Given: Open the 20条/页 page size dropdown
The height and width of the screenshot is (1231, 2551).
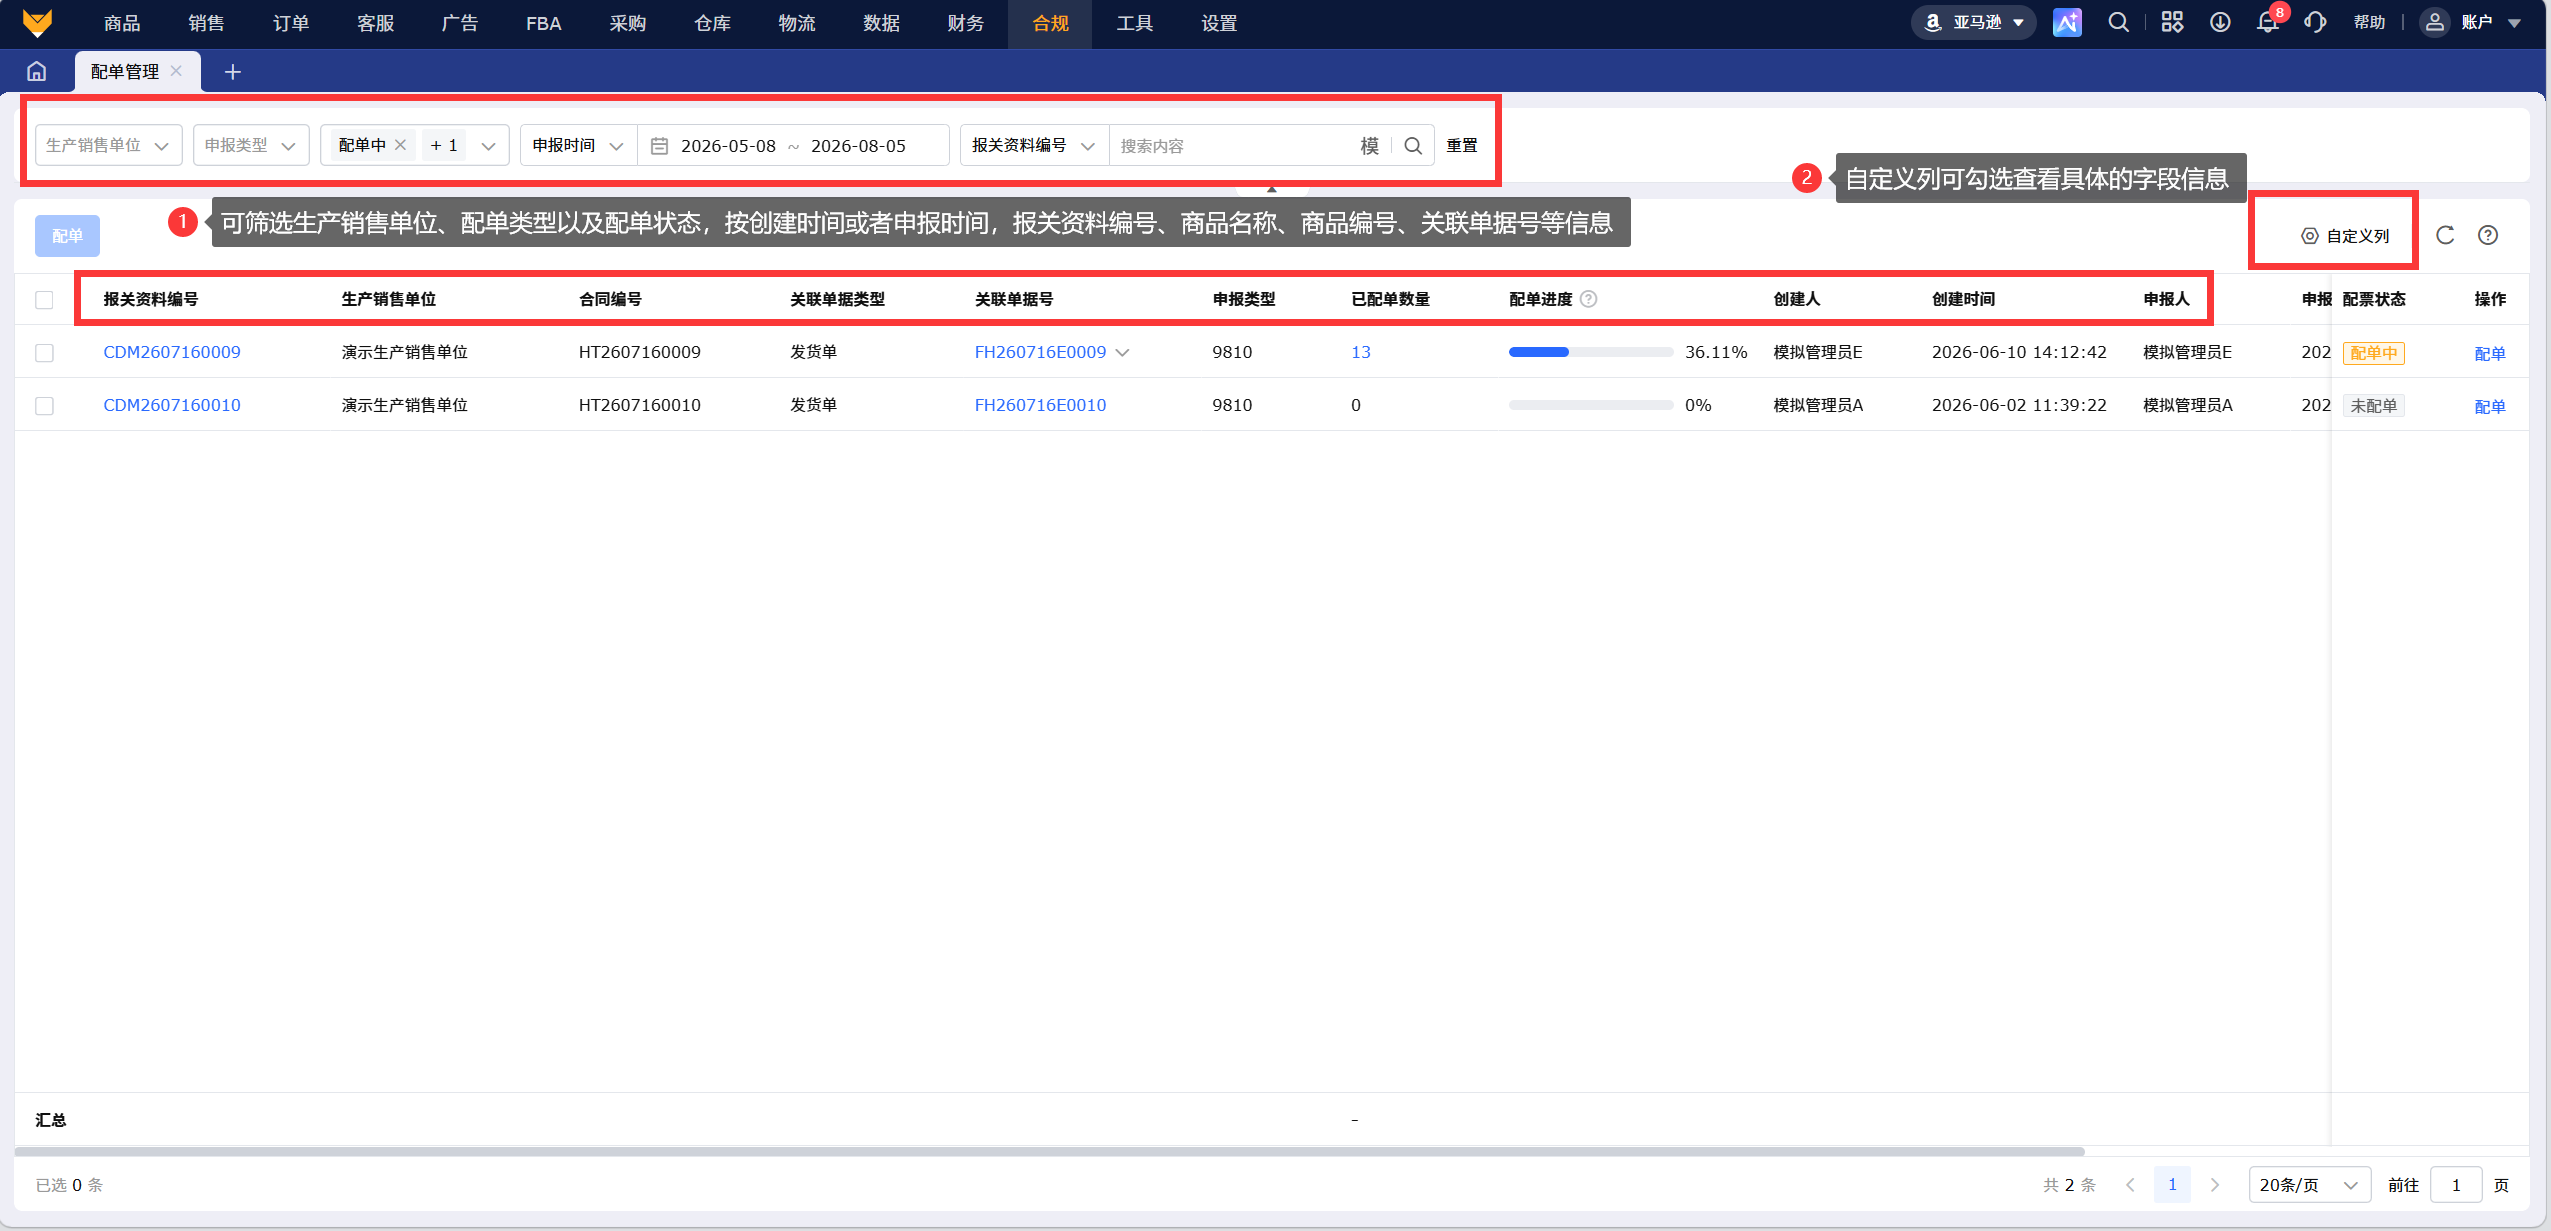Looking at the screenshot, I should [2309, 1185].
